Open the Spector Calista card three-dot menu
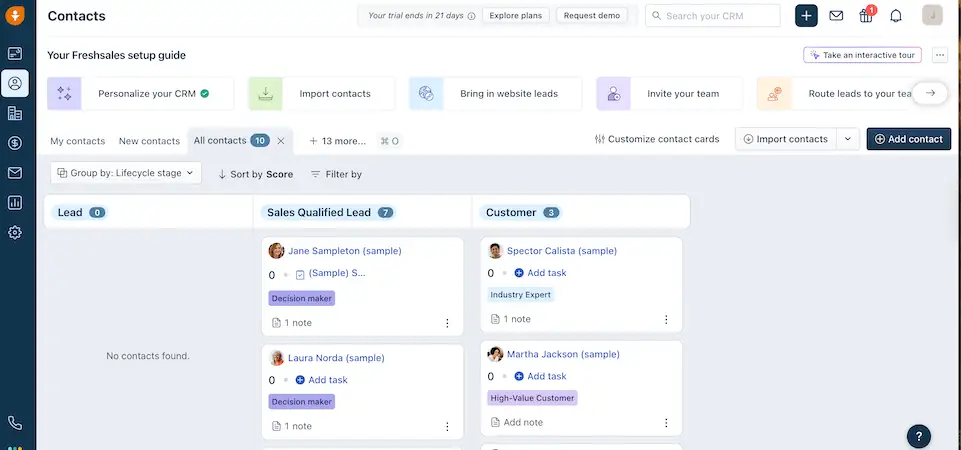Image resolution: width=961 pixels, height=450 pixels. coord(666,319)
